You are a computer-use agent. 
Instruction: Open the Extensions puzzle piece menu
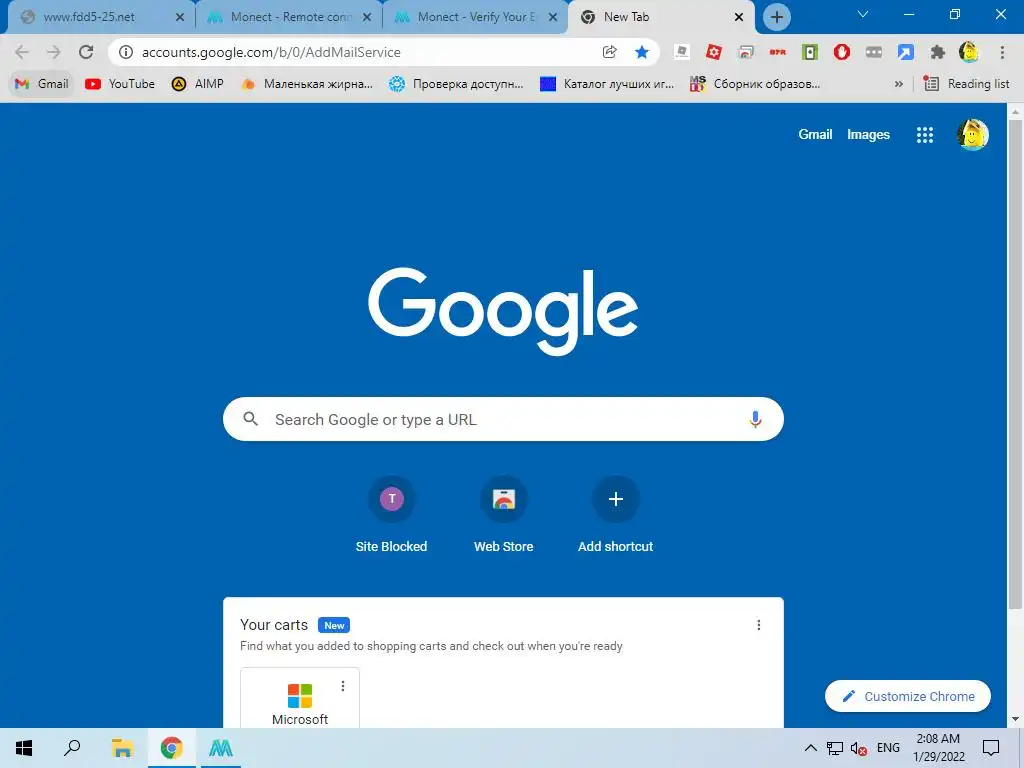pyautogui.click(x=938, y=52)
